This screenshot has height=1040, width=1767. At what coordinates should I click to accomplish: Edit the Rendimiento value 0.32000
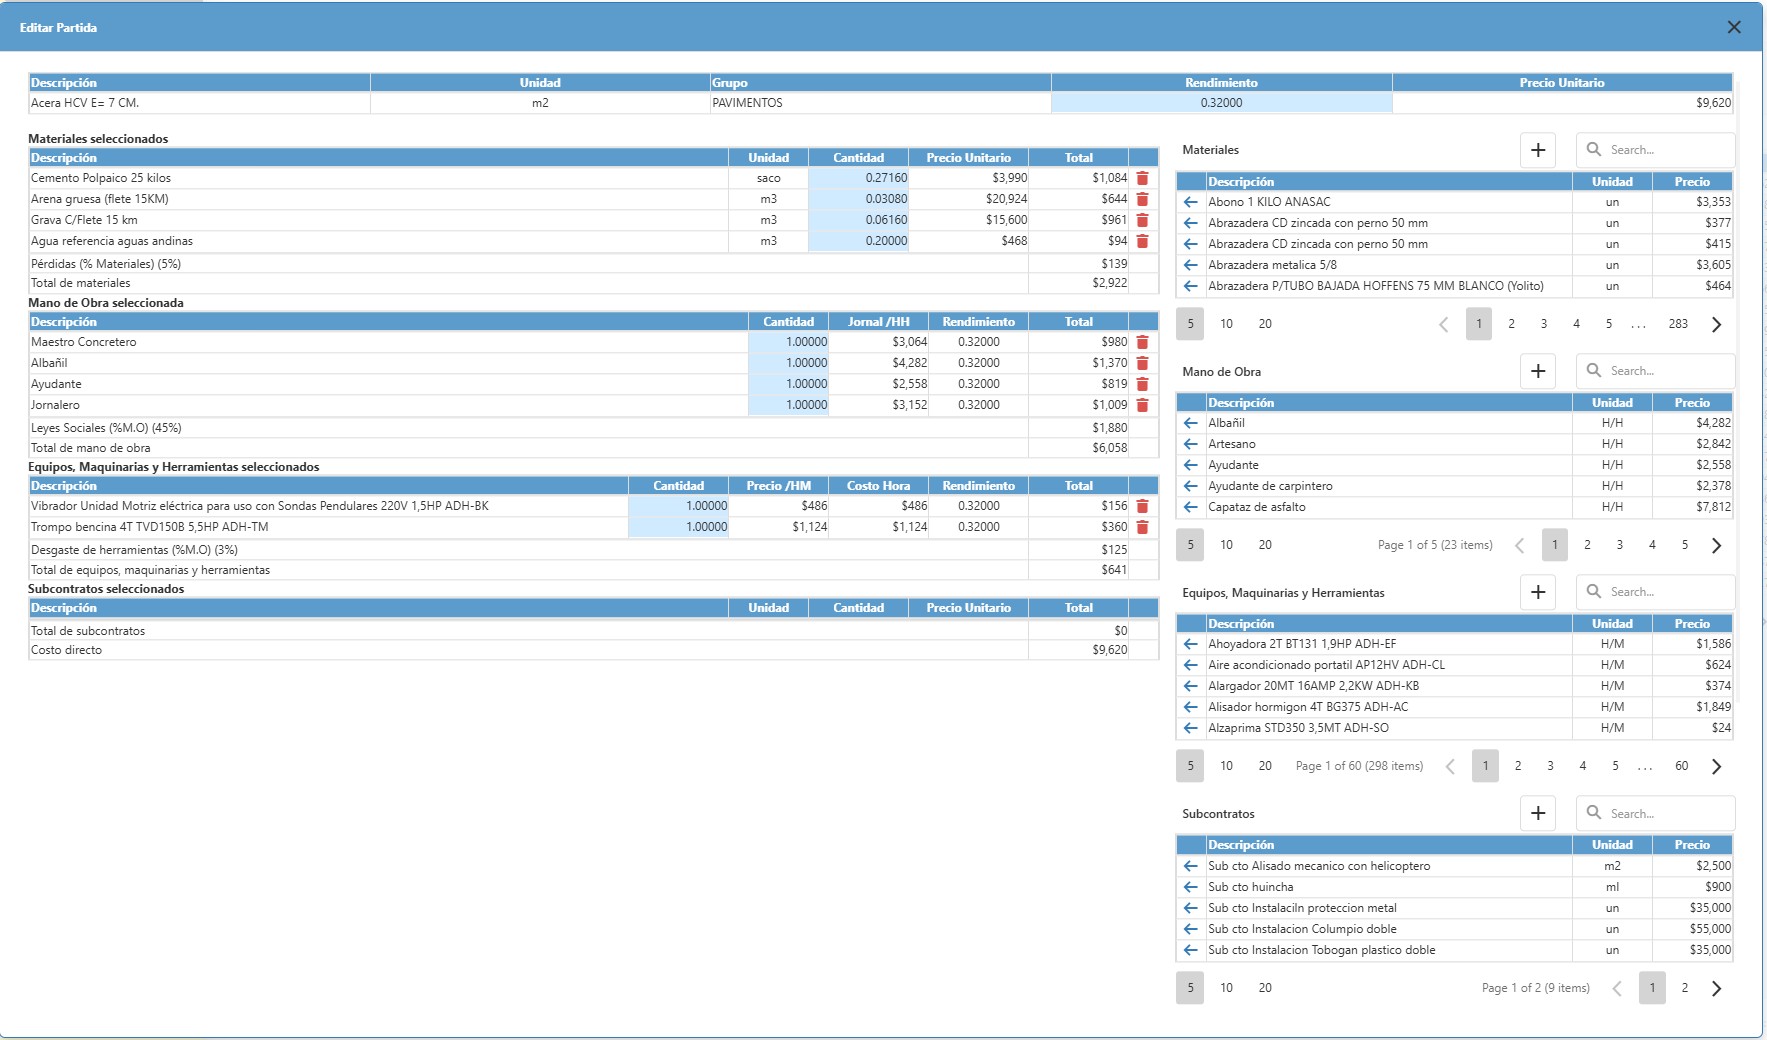[x=1221, y=103]
